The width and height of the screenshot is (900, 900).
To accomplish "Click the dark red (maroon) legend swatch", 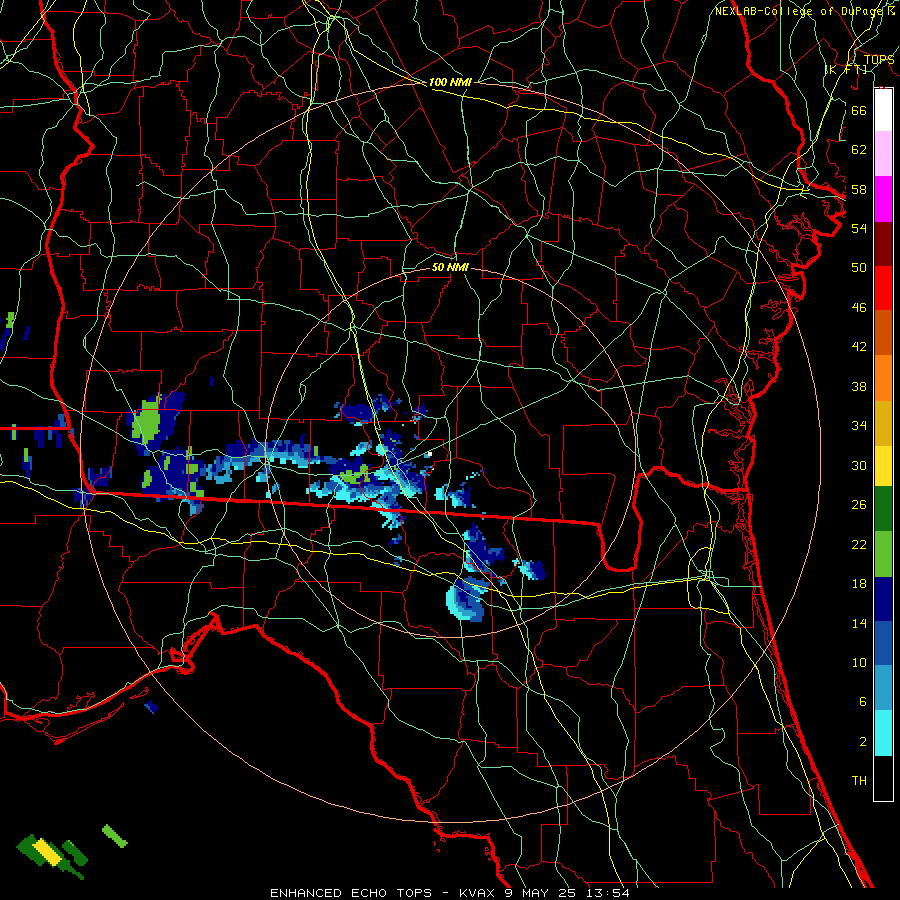I will (883, 243).
